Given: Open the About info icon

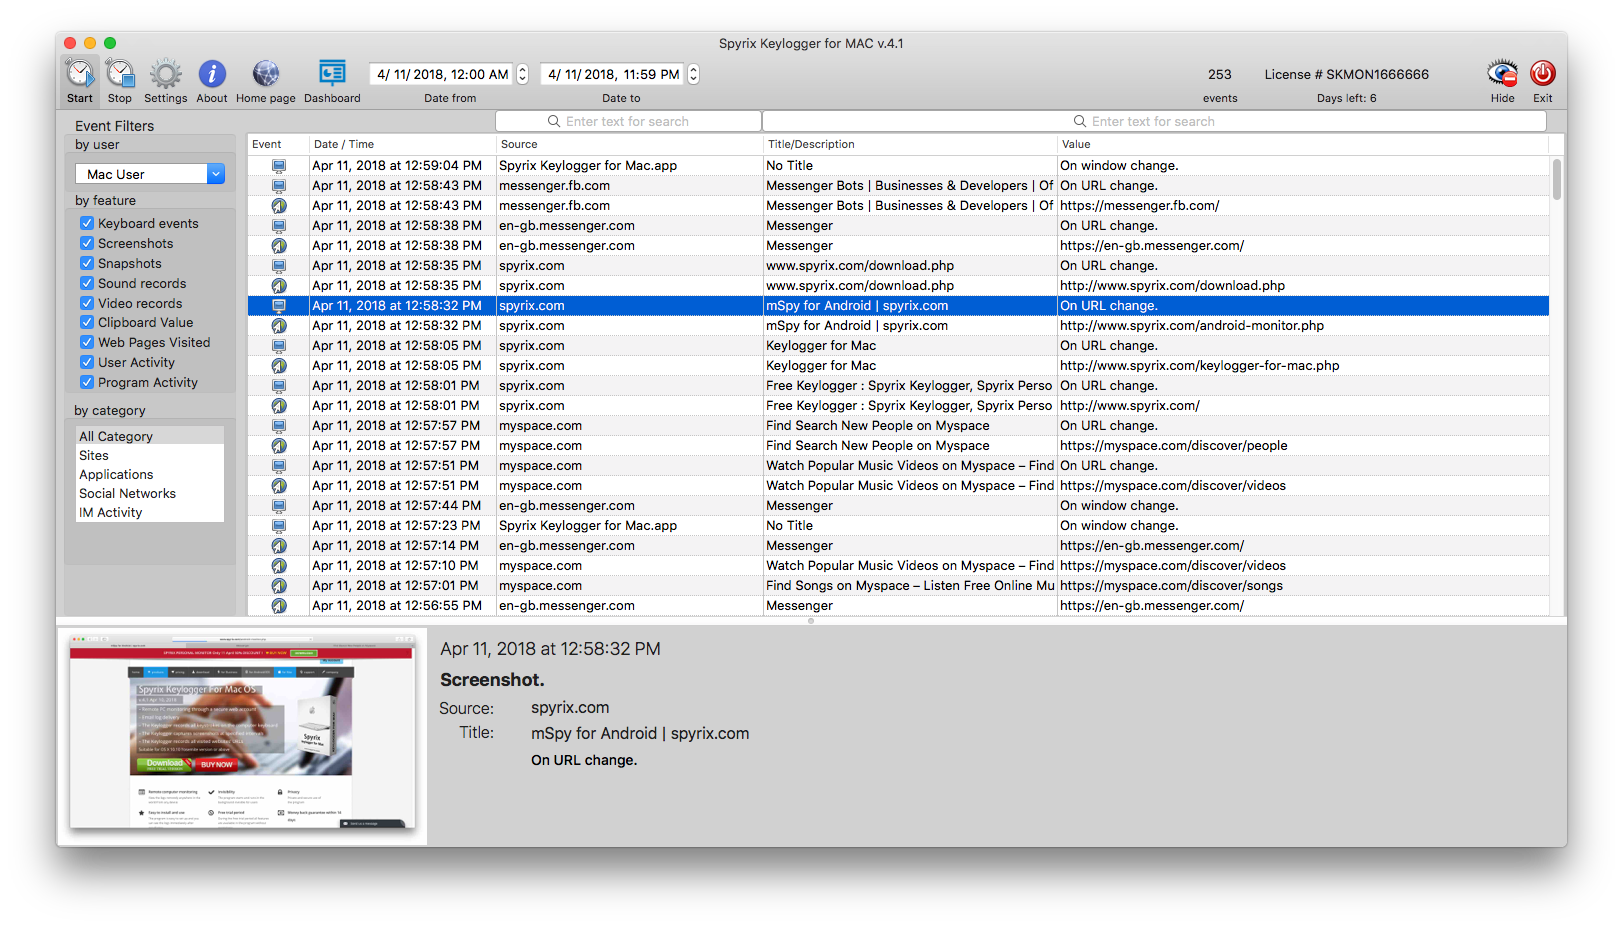Looking at the screenshot, I should [x=212, y=73].
